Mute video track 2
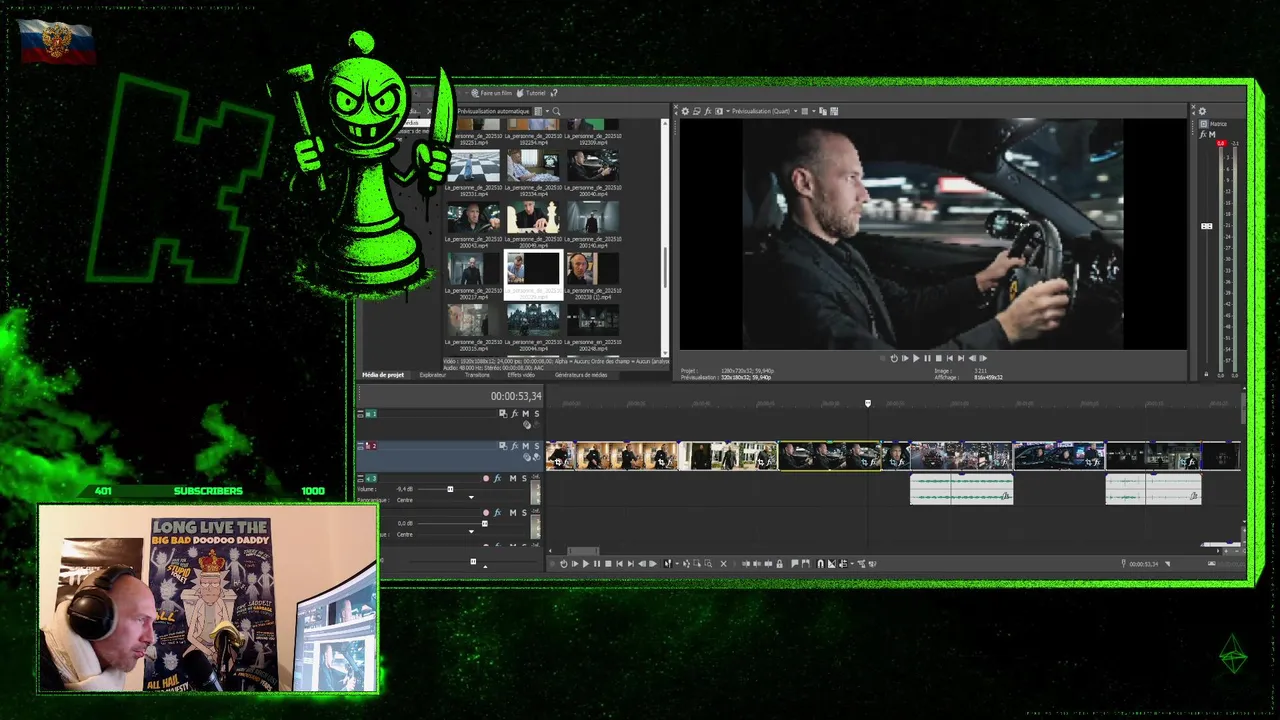1280x720 pixels. (526, 446)
